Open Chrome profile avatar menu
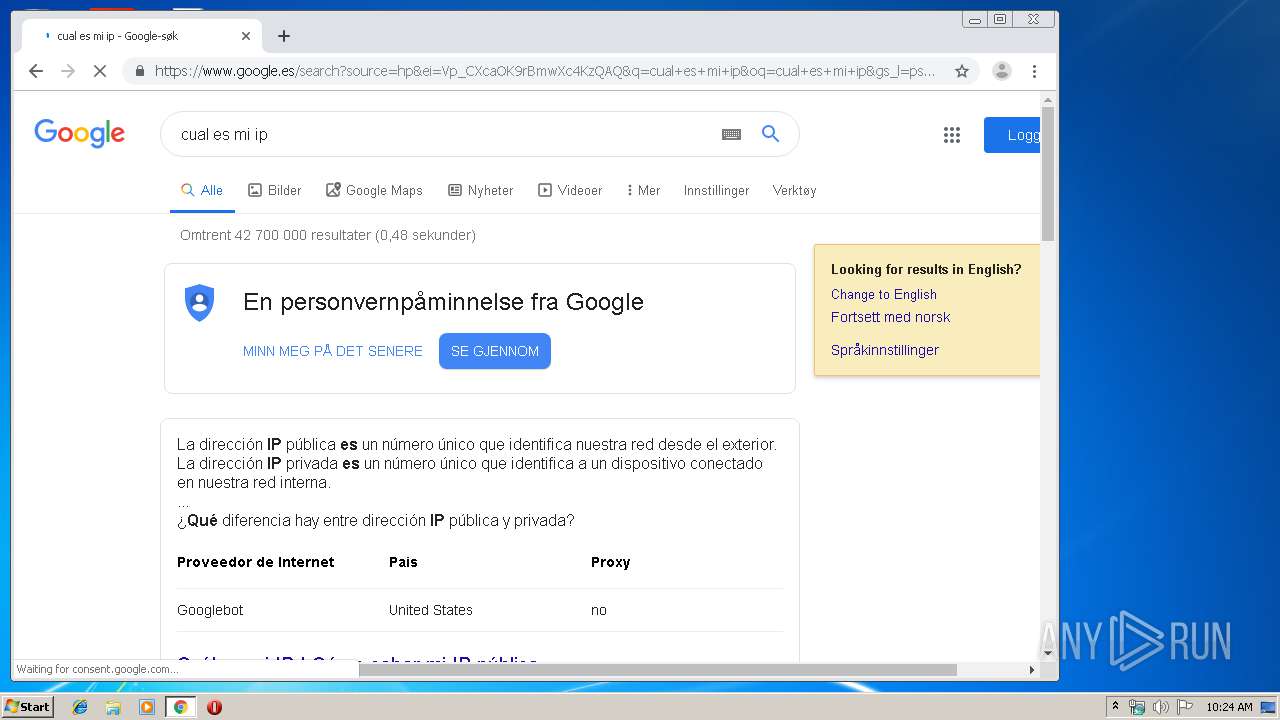The width and height of the screenshot is (1280, 720). pyautogui.click(x=1001, y=71)
